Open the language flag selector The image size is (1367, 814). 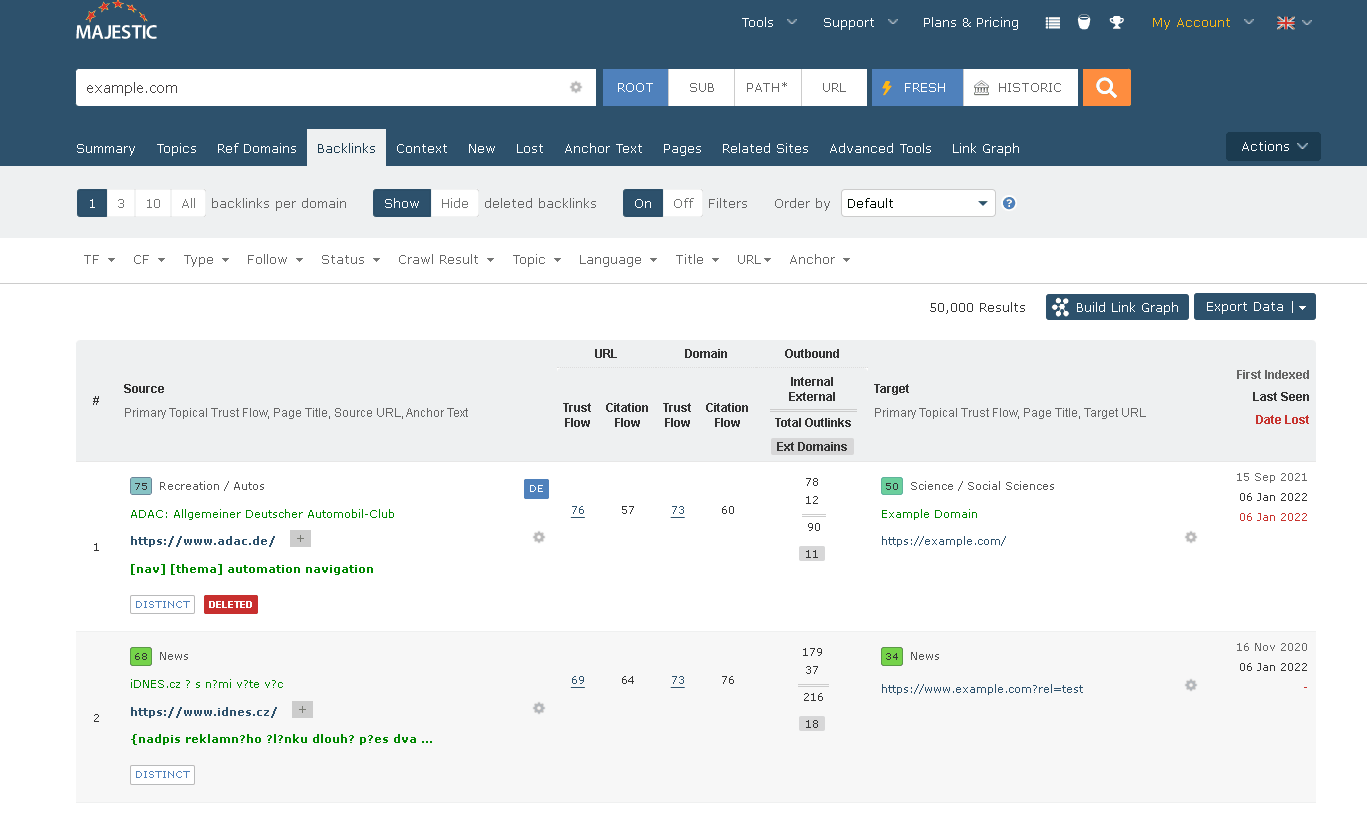1294,22
